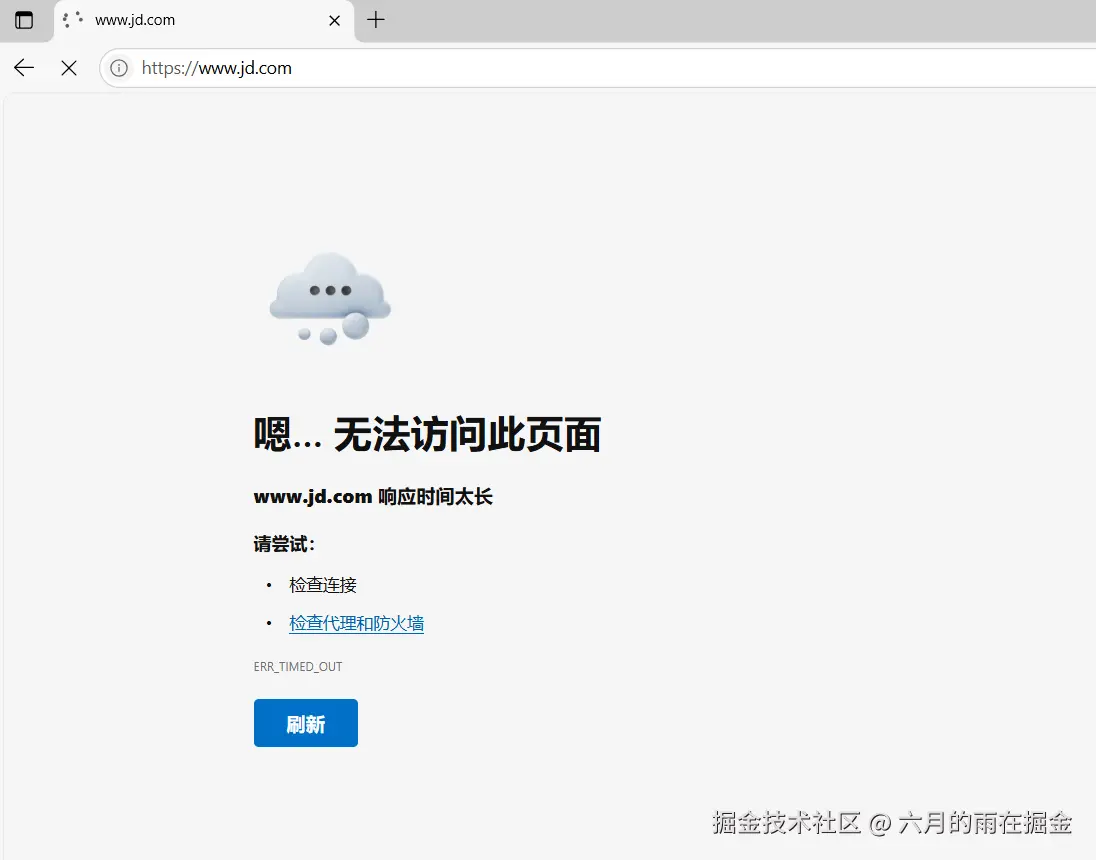Viewport: 1096px width, 860px height.
Task: Click the 检查连接 bullet text
Action: (x=323, y=585)
